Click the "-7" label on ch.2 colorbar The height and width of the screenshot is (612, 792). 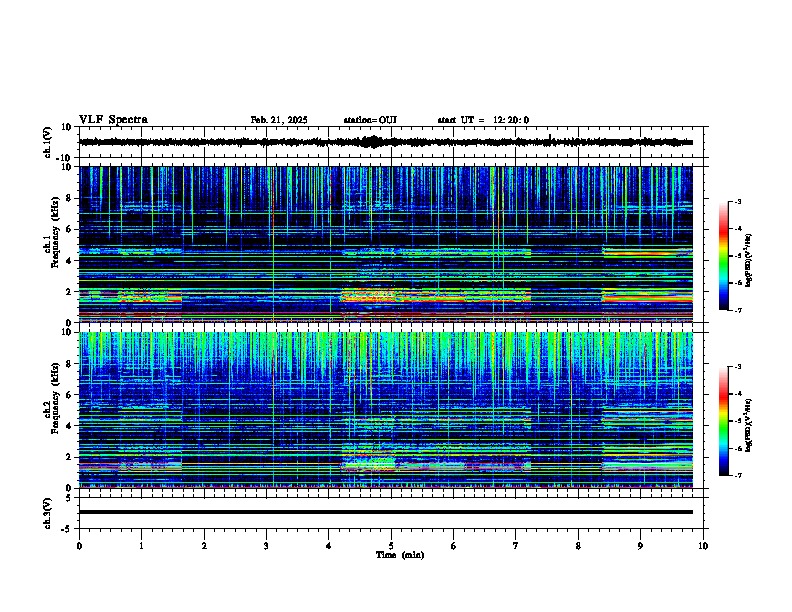coord(737,475)
